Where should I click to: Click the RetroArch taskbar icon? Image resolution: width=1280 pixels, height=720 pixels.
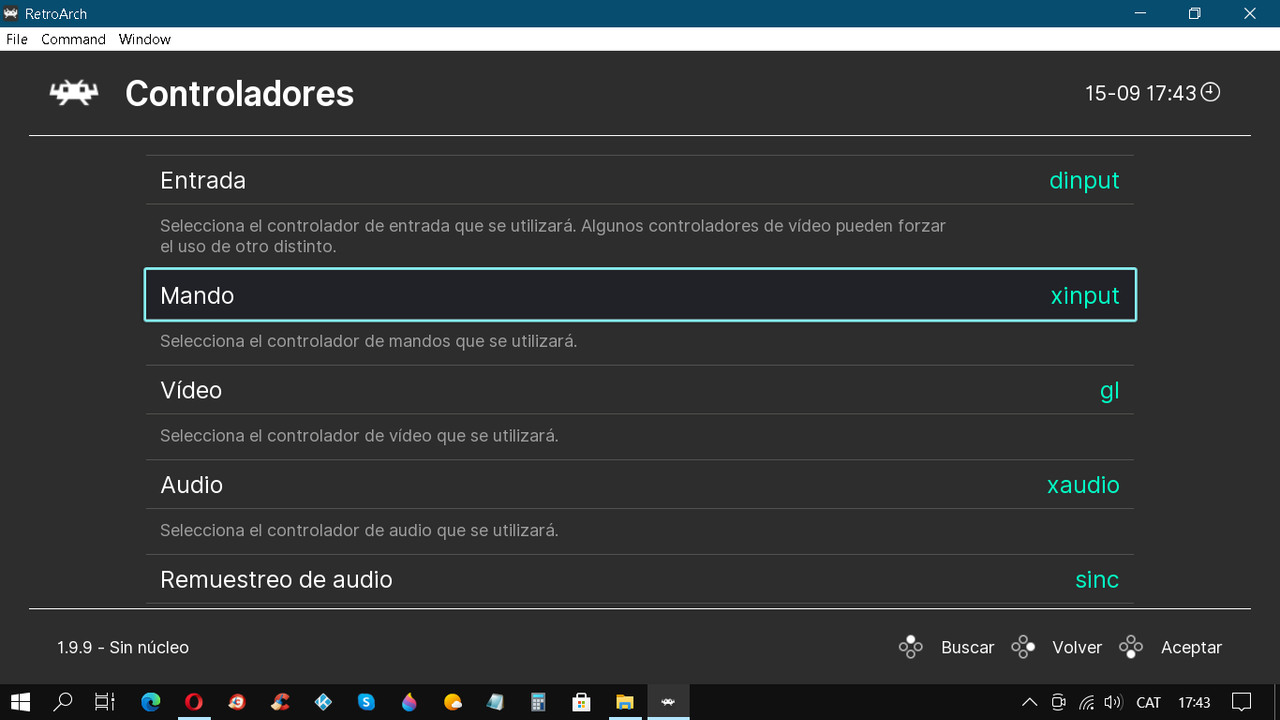point(668,702)
